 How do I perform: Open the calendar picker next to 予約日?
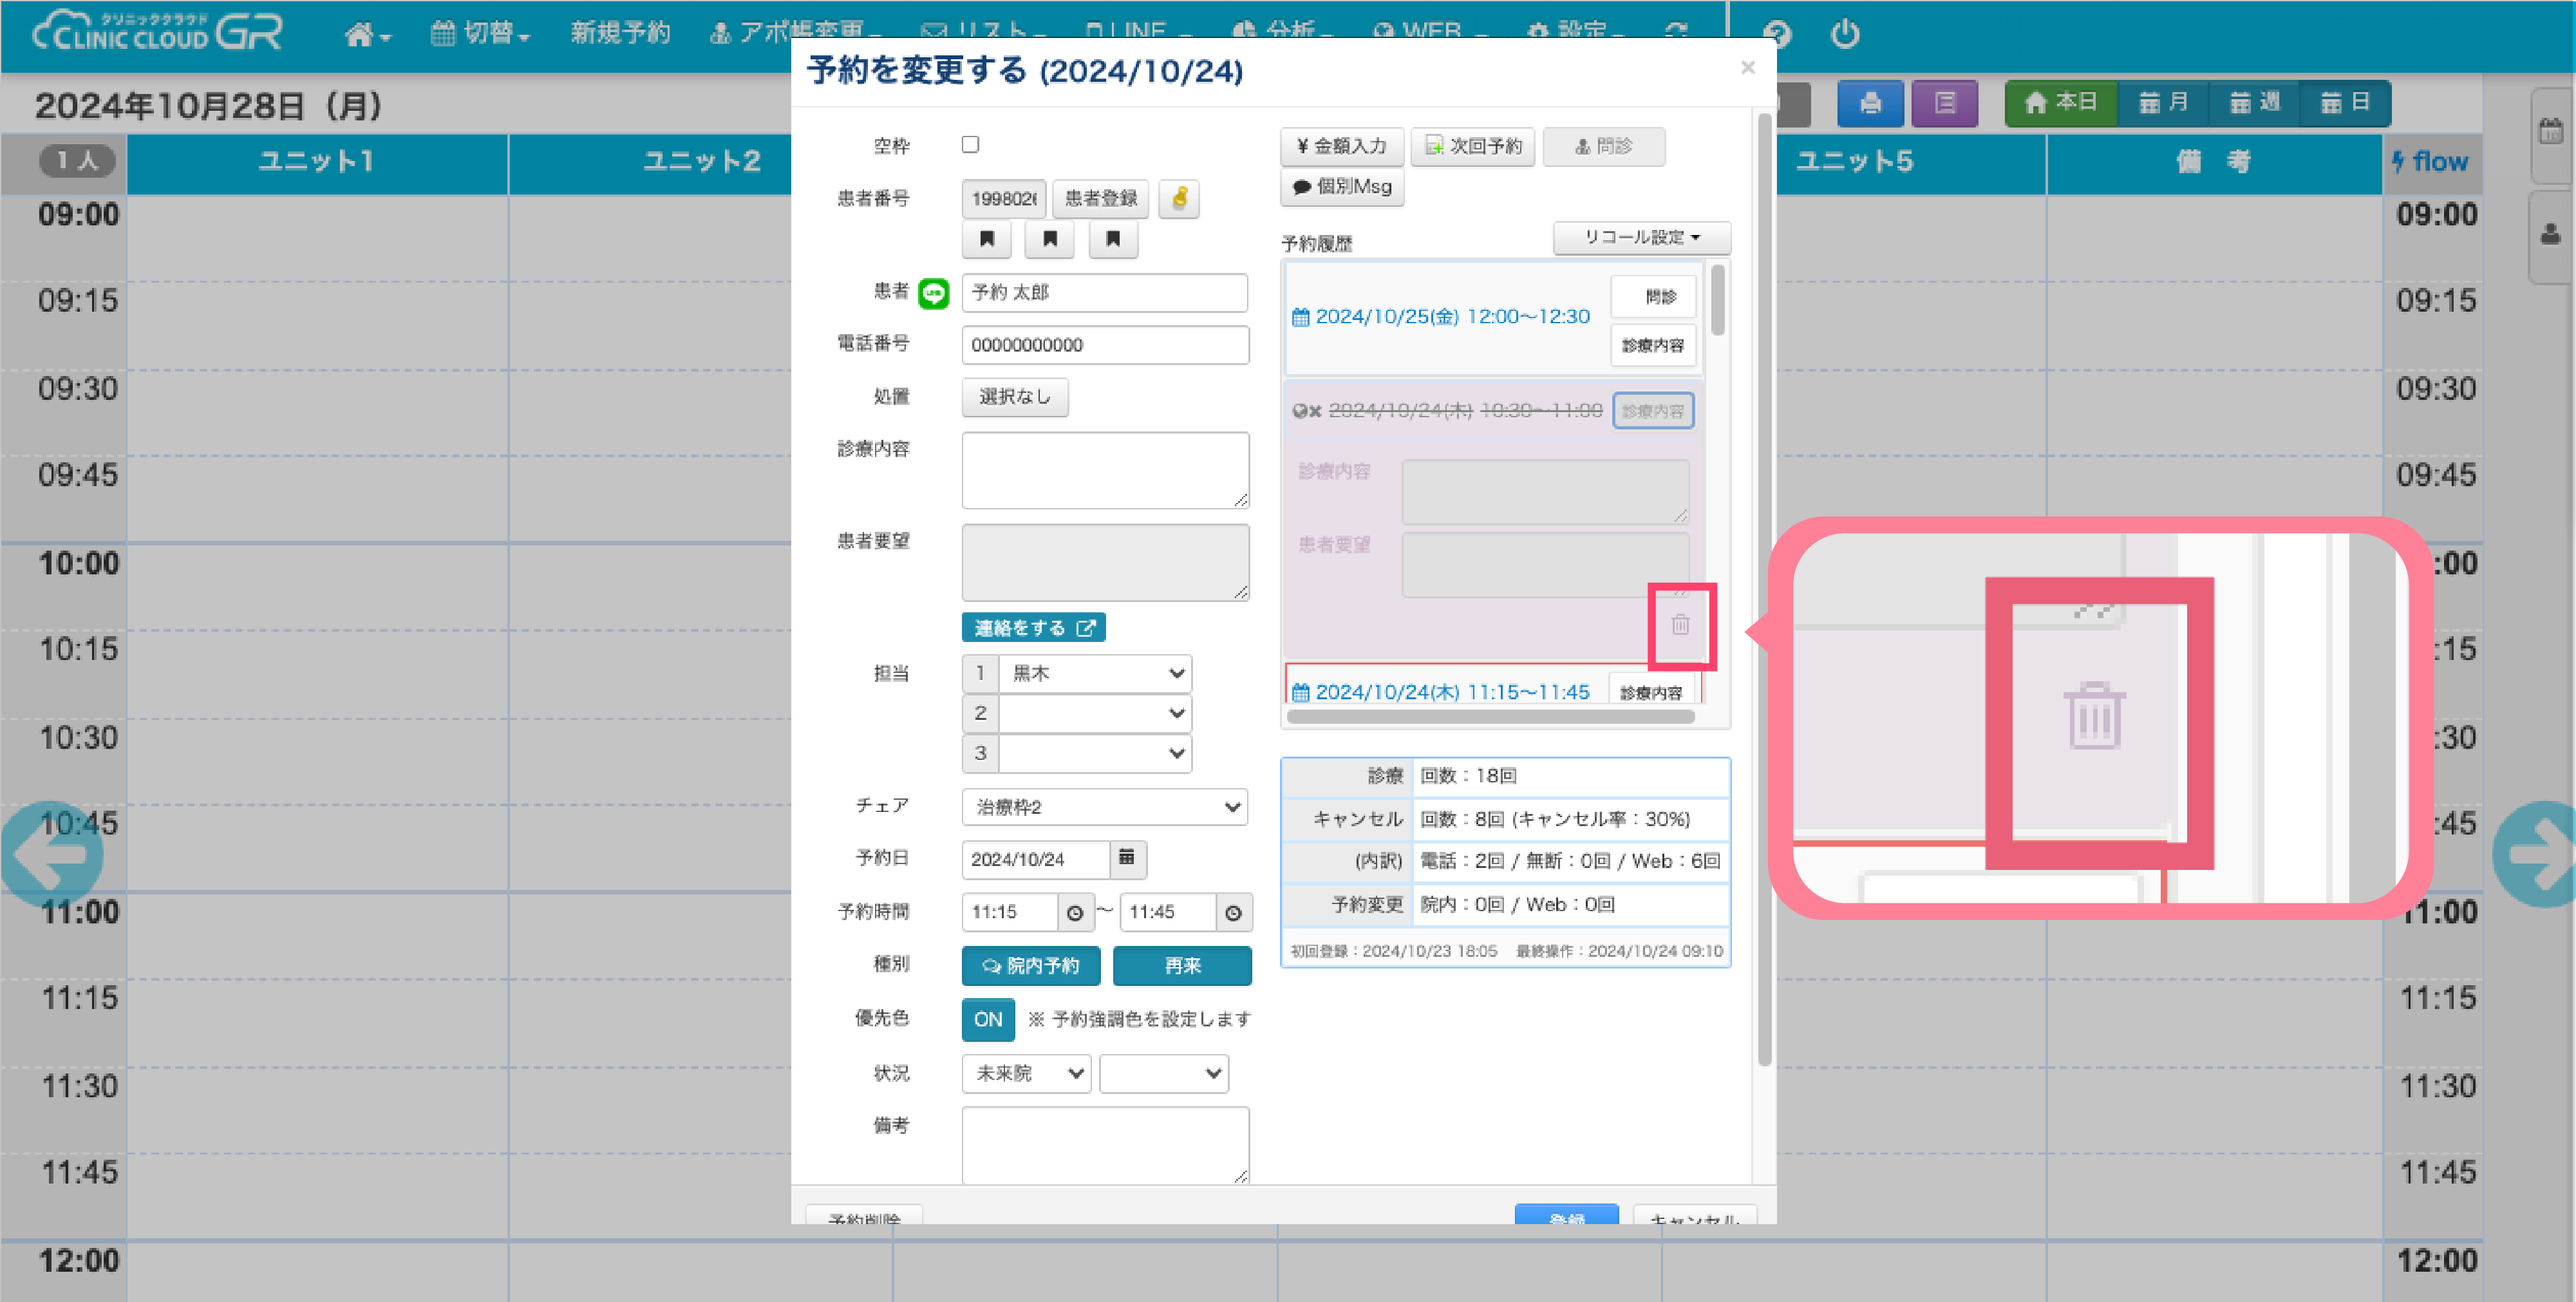(x=1127, y=858)
